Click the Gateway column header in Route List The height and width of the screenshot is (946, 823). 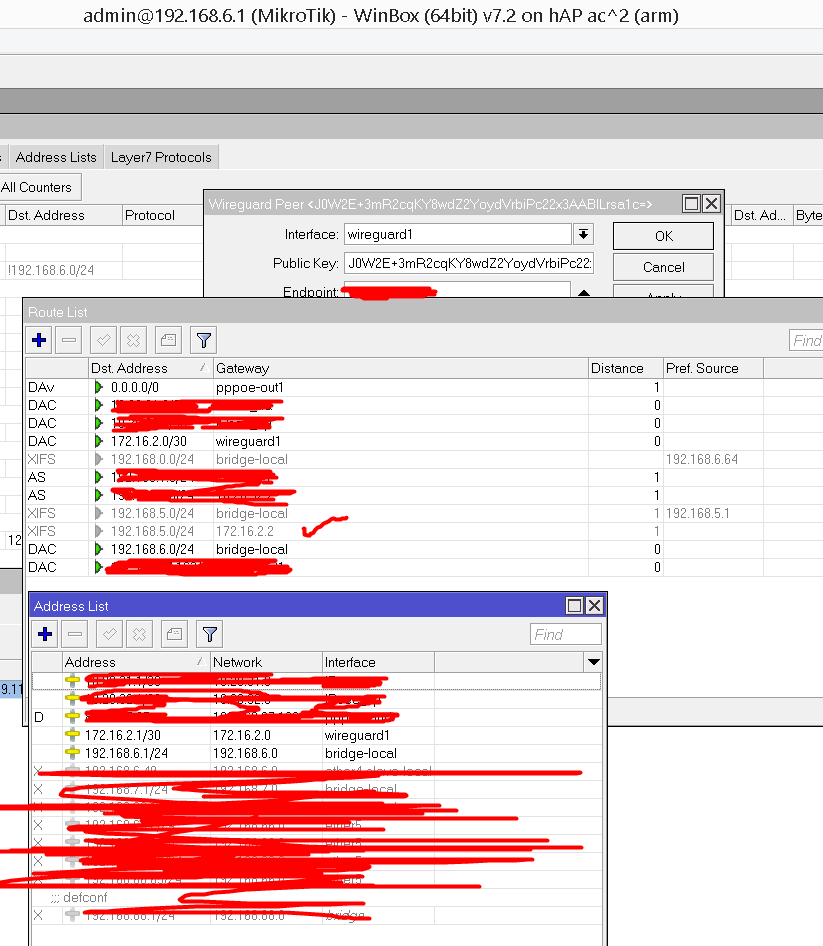click(x=401, y=368)
